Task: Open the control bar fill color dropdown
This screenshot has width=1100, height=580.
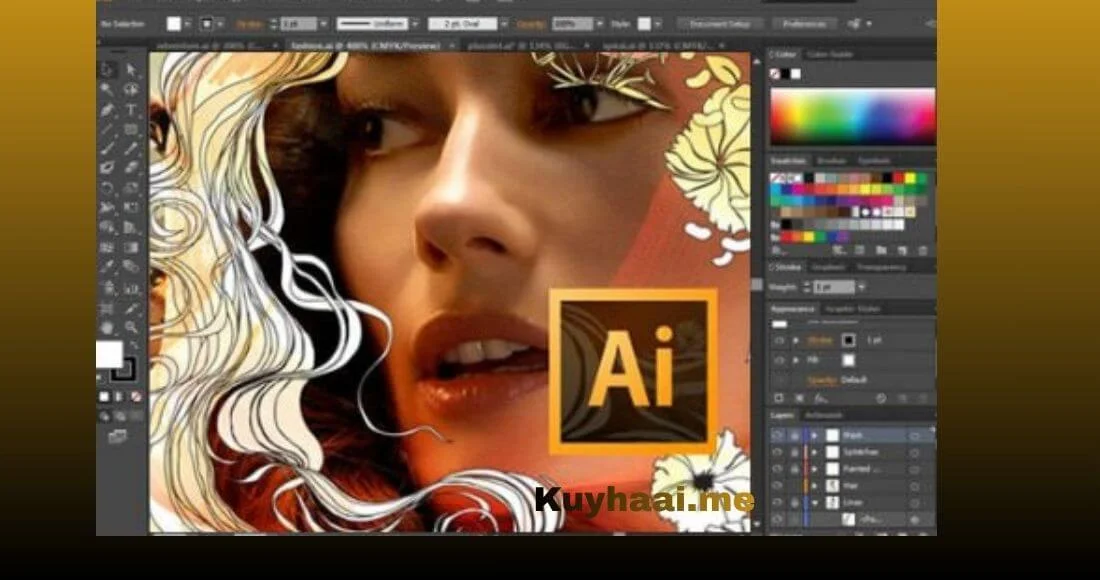Action: pos(188,24)
